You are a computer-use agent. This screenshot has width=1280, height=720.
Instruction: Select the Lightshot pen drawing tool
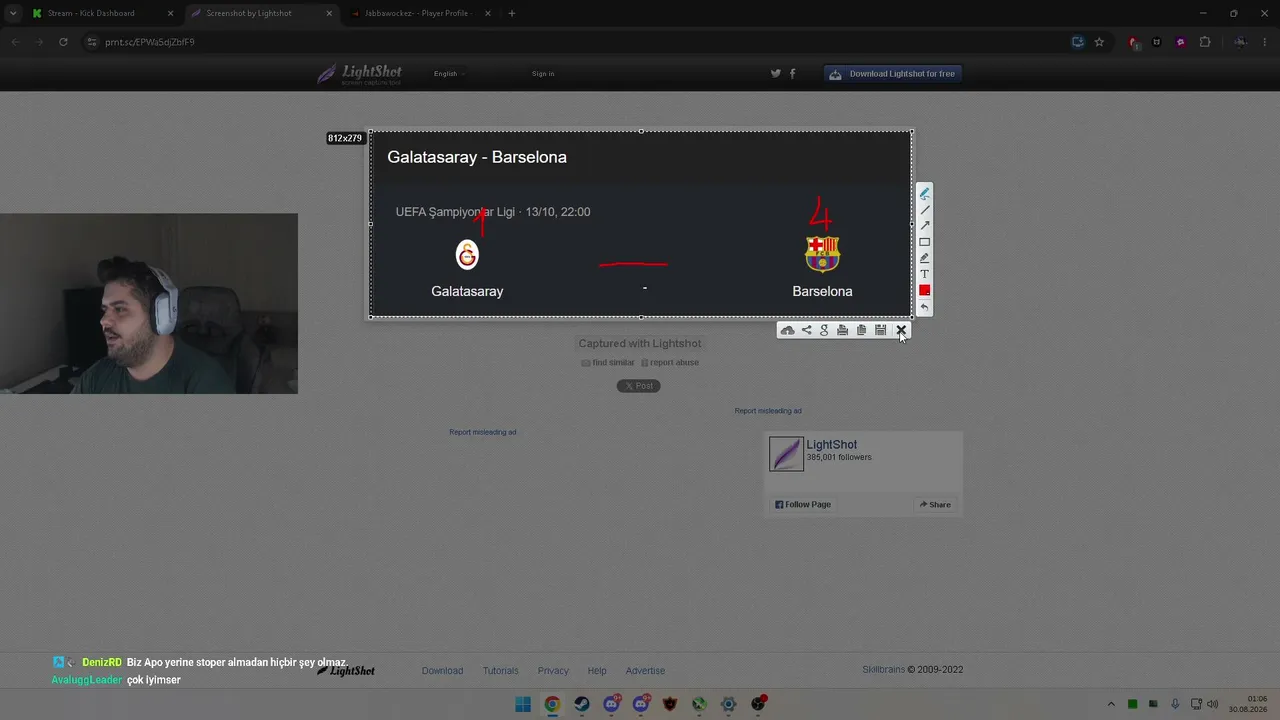coord(924,194)
